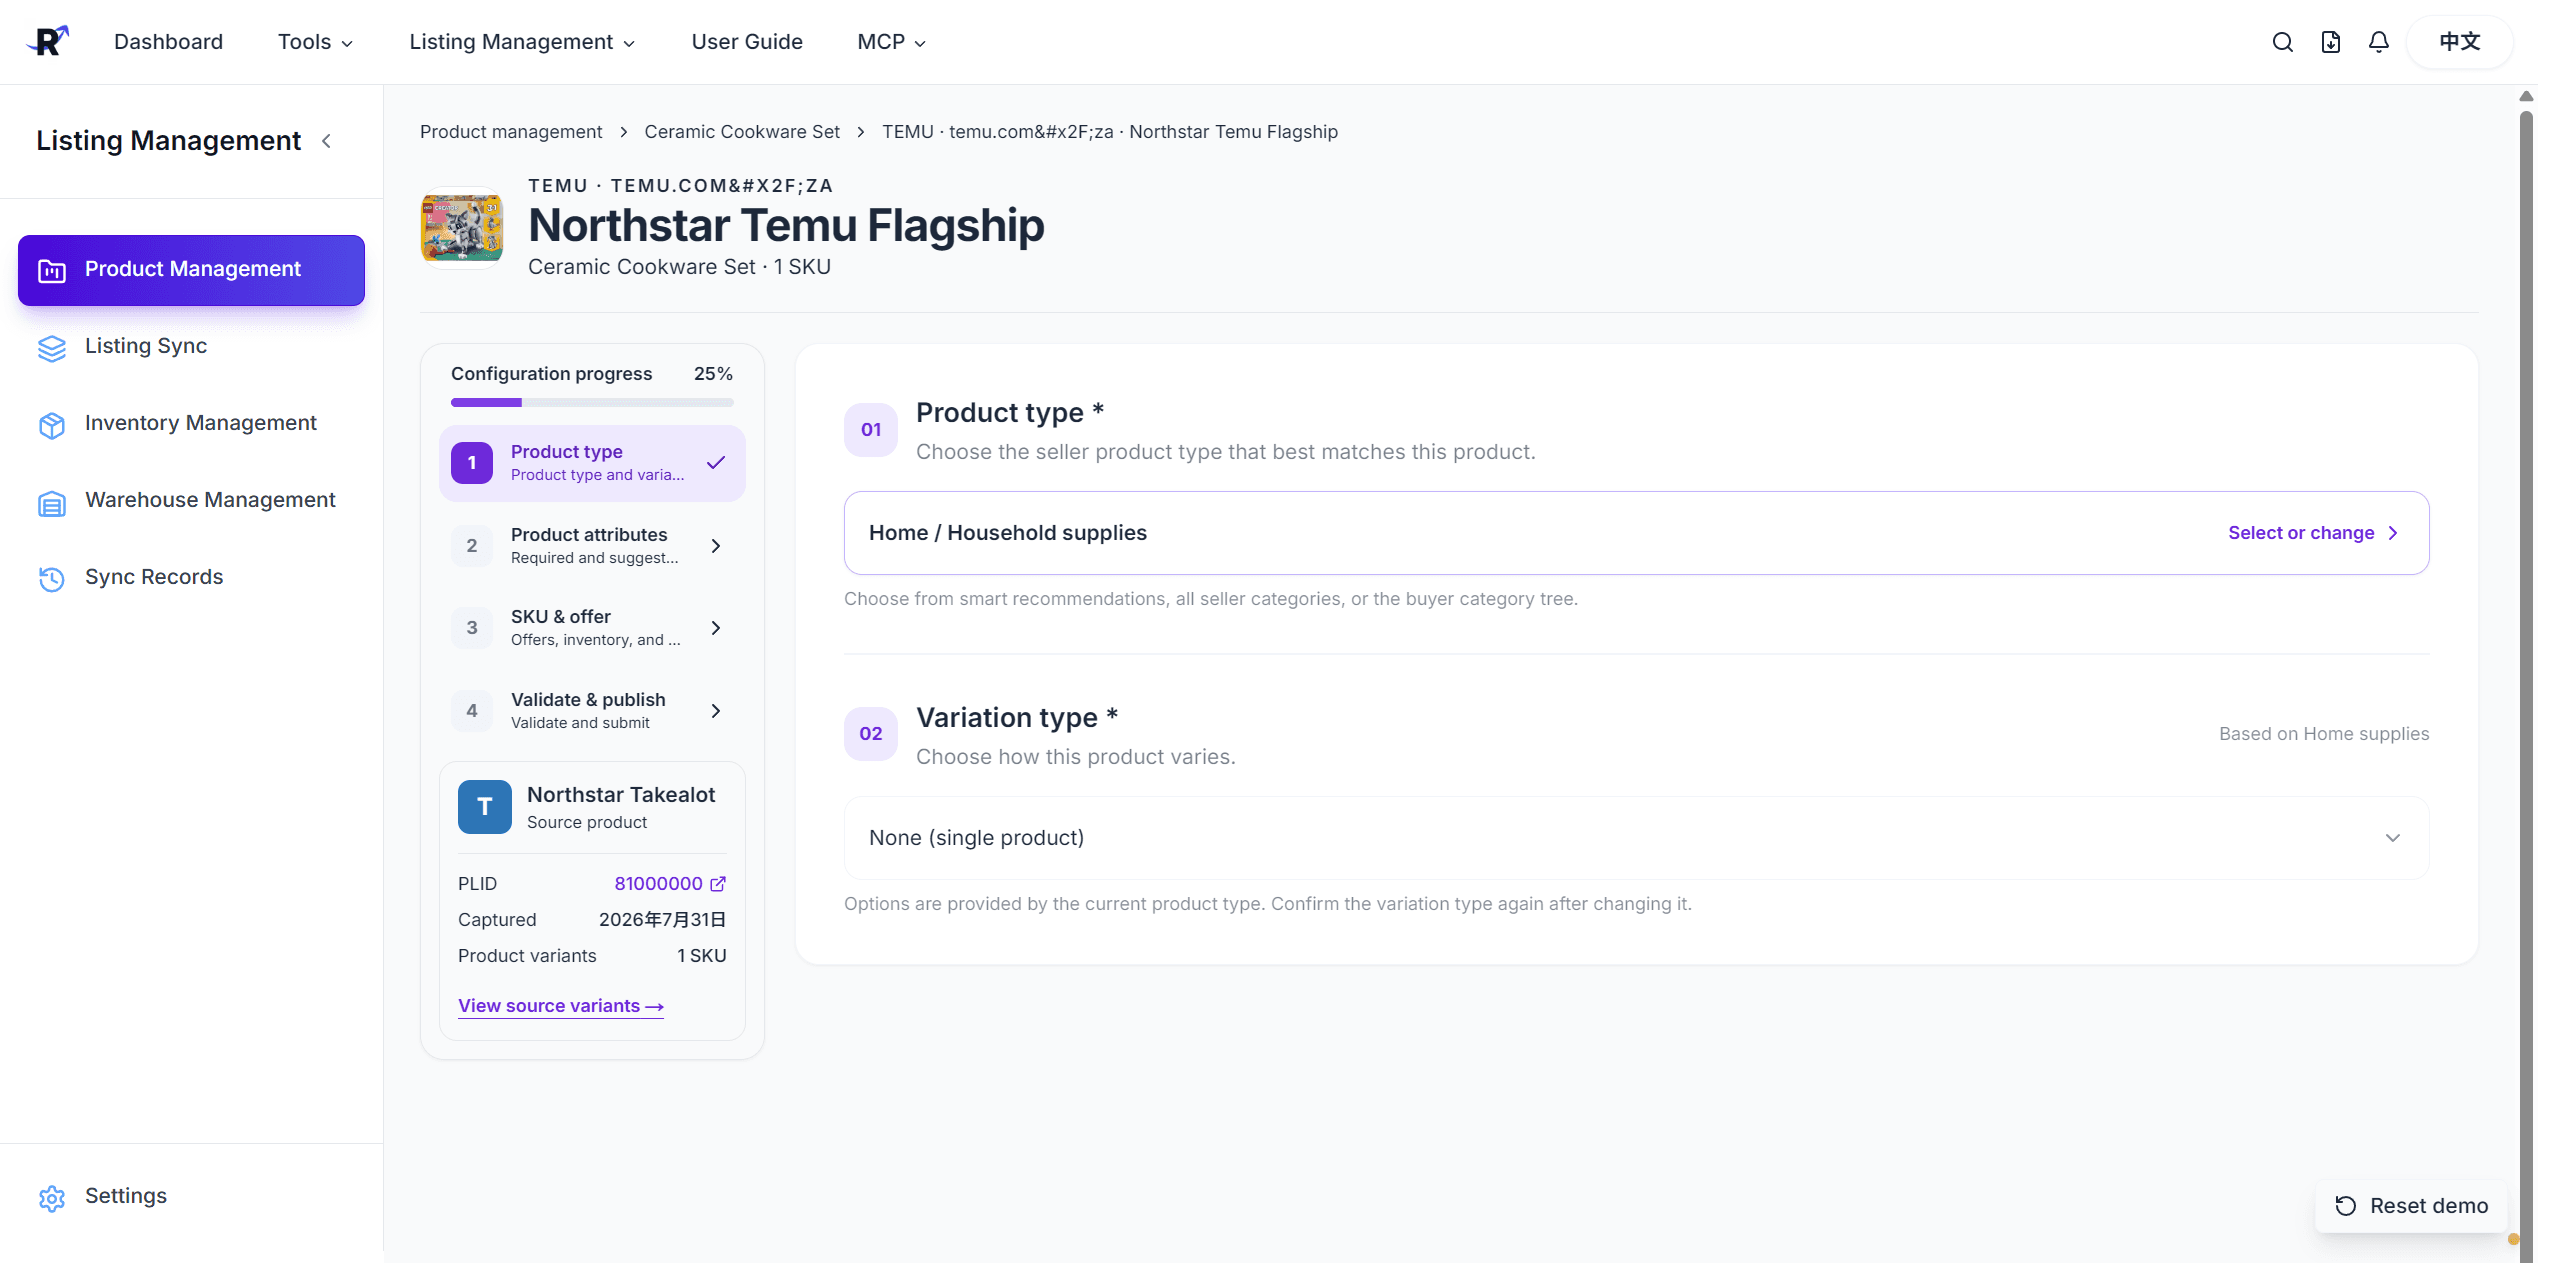Image resolution: width=2561 pixels, height=1263 pixels.
Task: Click the 25% progress value
Action: click(x=713, y=373)
